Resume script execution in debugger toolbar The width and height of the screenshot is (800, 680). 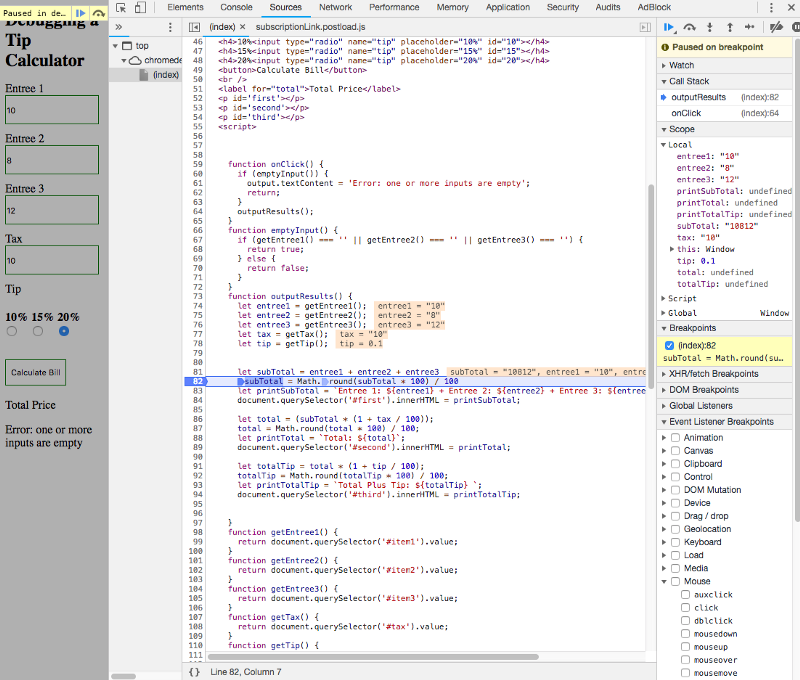click(x=670, y=27)
